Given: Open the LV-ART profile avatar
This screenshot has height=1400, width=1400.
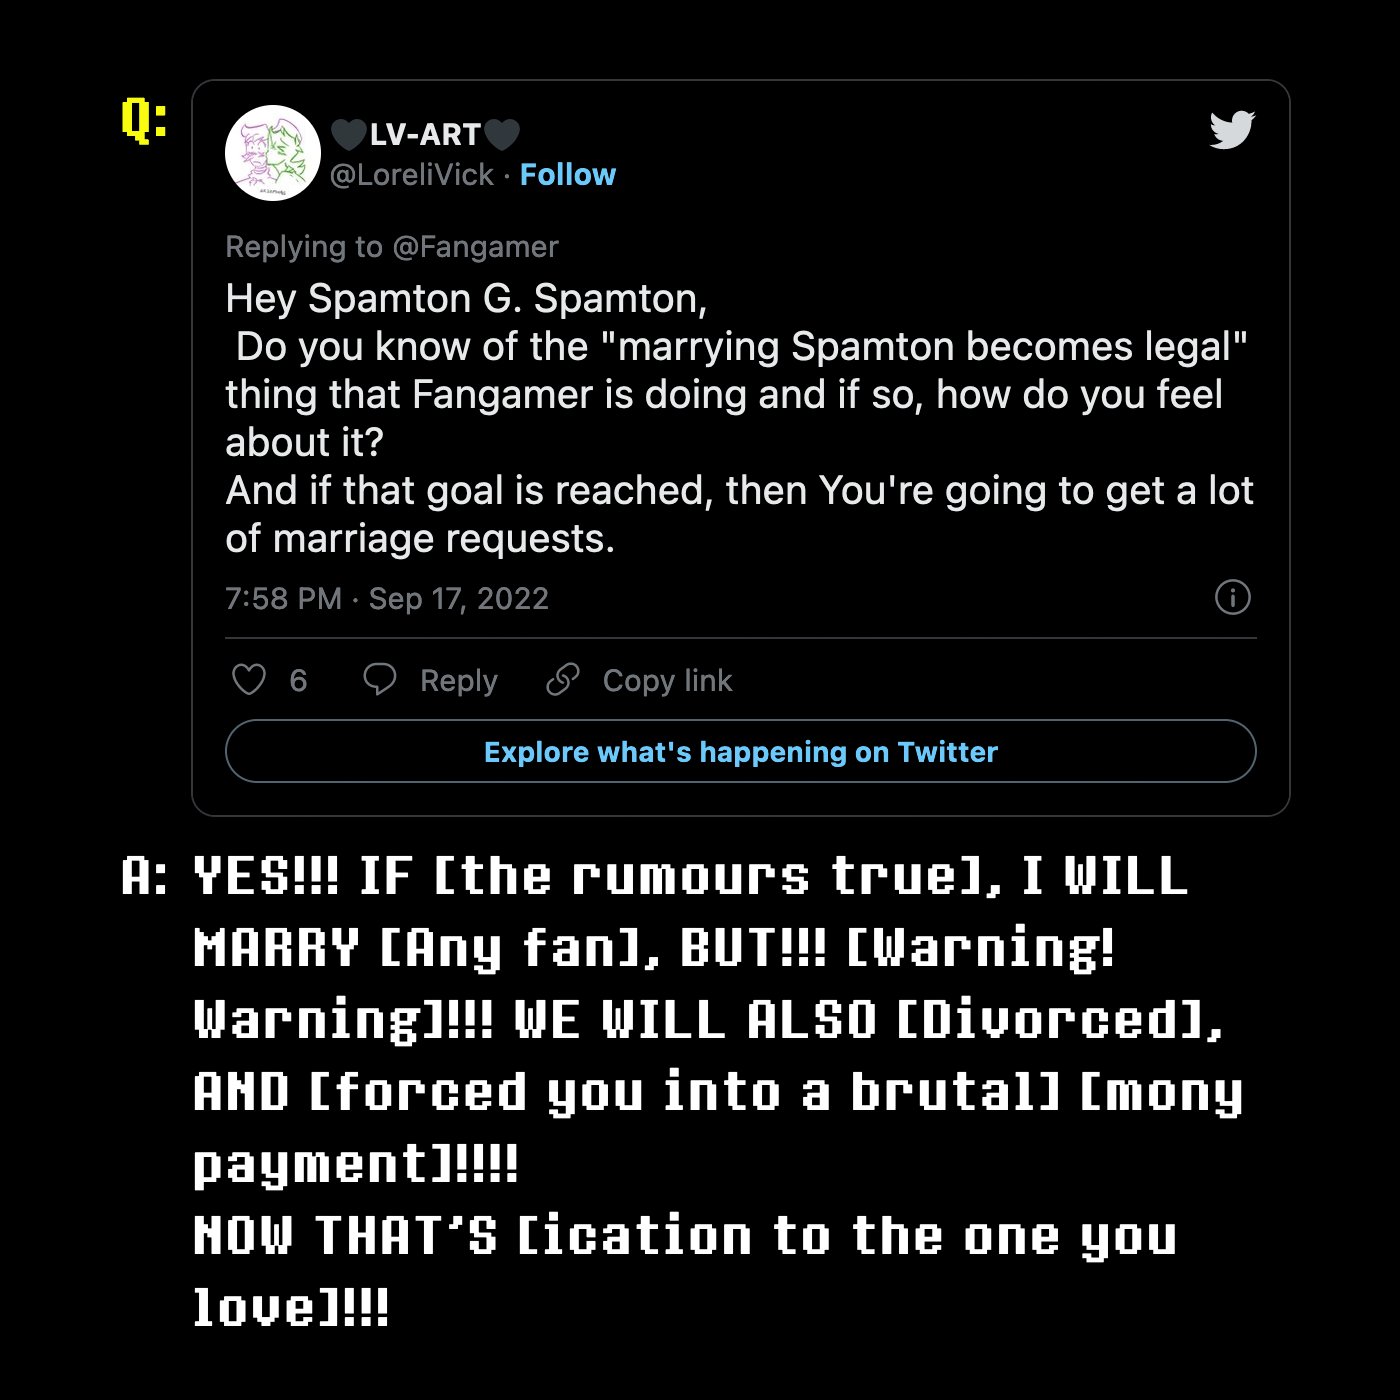Looking at the screenshot, I should coord(273,153).
